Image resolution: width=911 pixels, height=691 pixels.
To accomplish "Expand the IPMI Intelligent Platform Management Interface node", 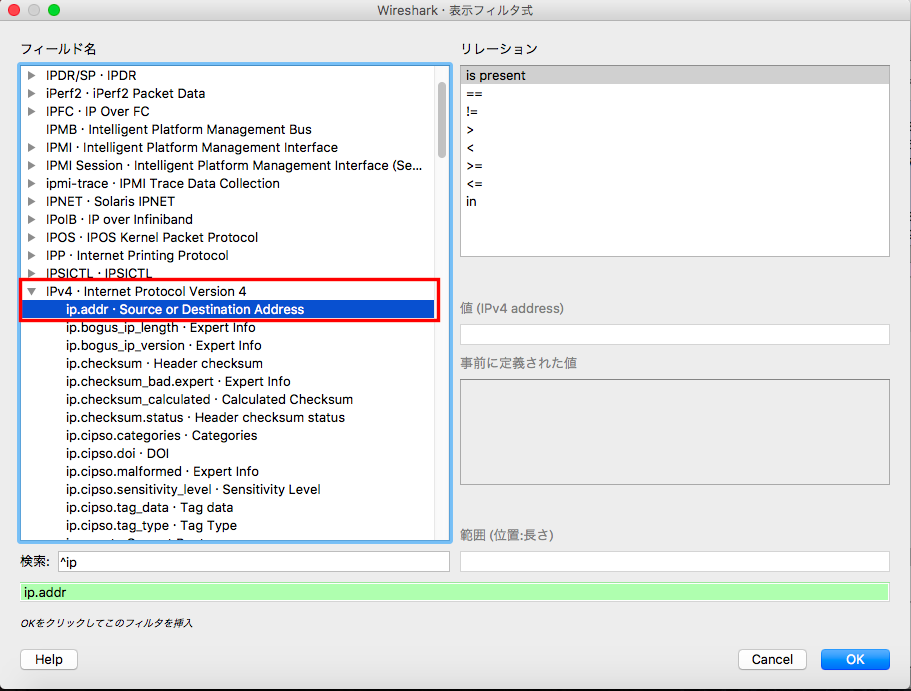I will (32, 148).
